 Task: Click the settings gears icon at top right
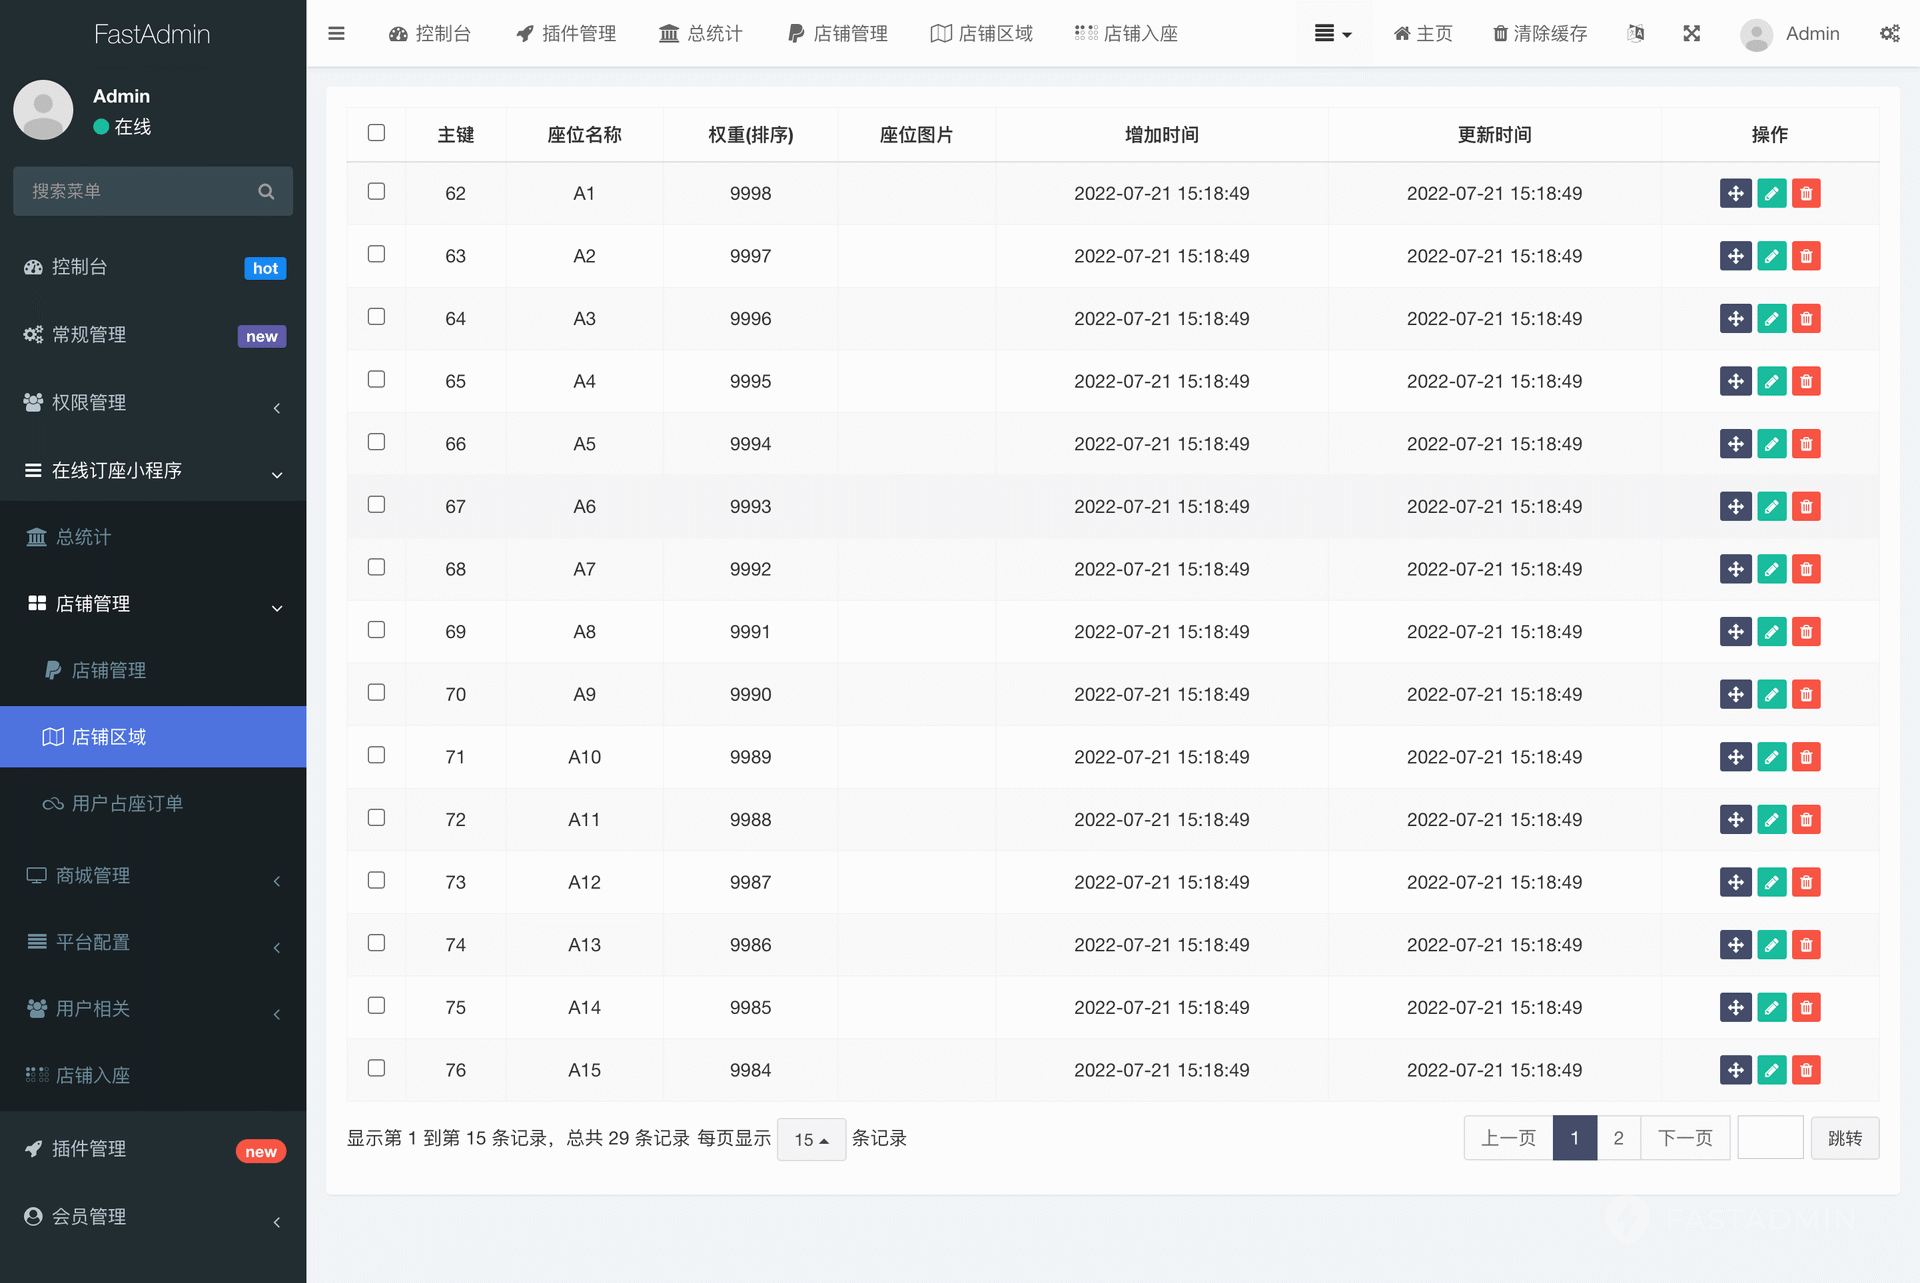point(1889,33)
